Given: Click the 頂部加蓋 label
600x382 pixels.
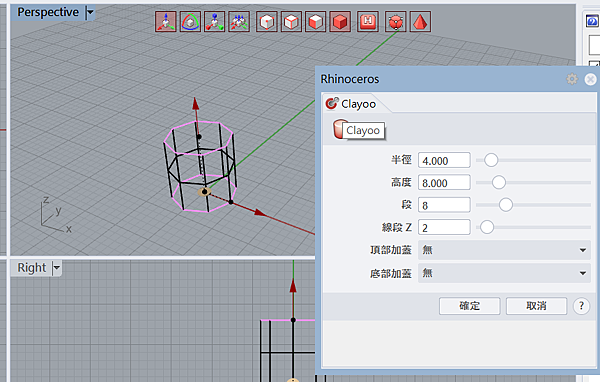Looking at the screenshot, I should (391, 250).
